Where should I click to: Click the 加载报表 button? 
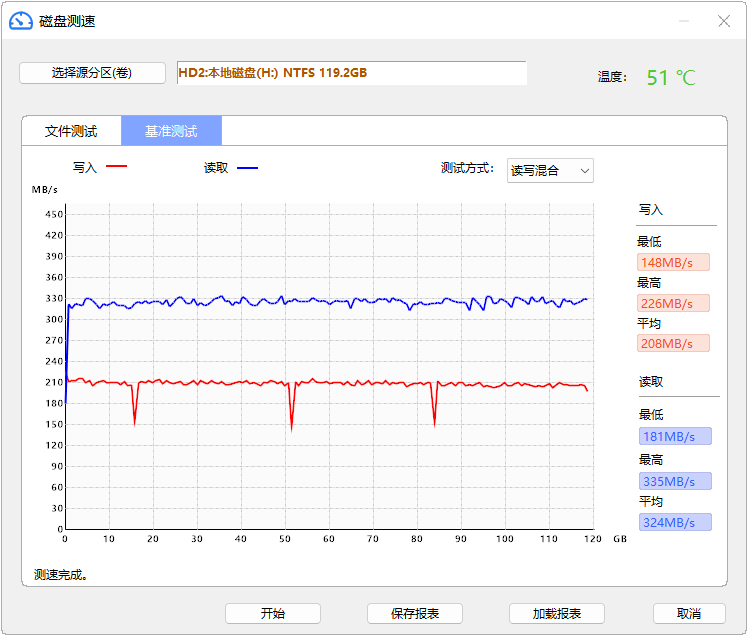point(557,613)
